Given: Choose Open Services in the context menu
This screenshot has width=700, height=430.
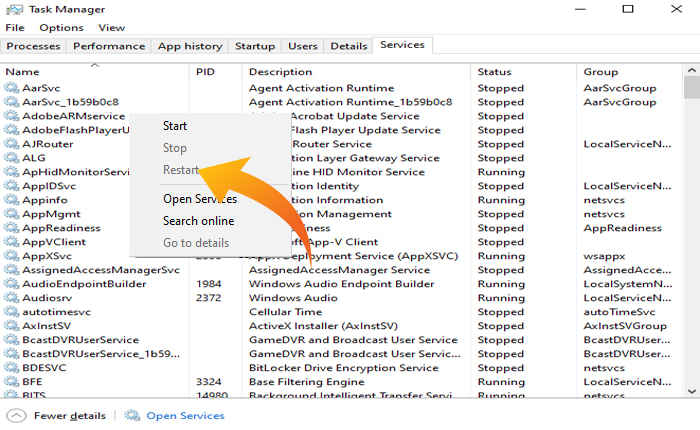Looking at the screenshot, I should click(199, 199).
